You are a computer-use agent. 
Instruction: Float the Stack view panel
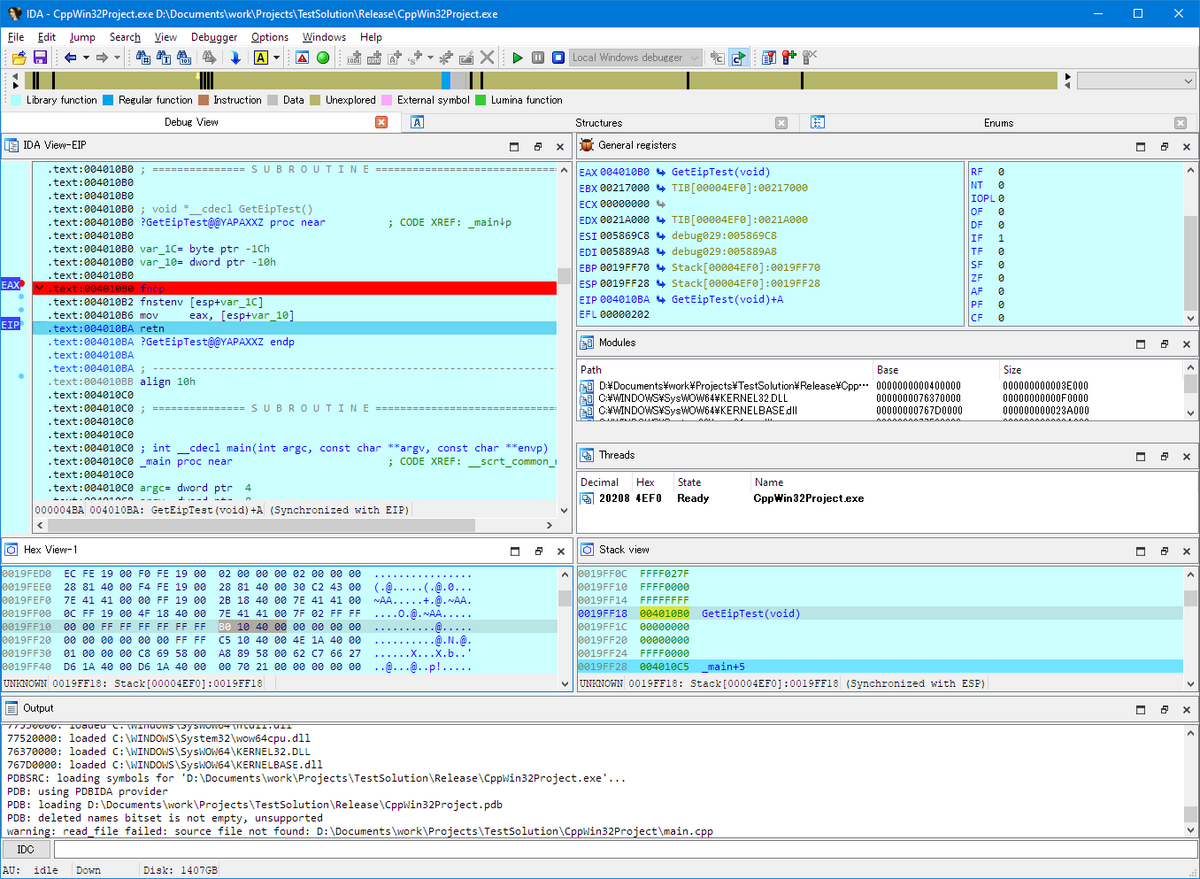(x=1163, y=549)
